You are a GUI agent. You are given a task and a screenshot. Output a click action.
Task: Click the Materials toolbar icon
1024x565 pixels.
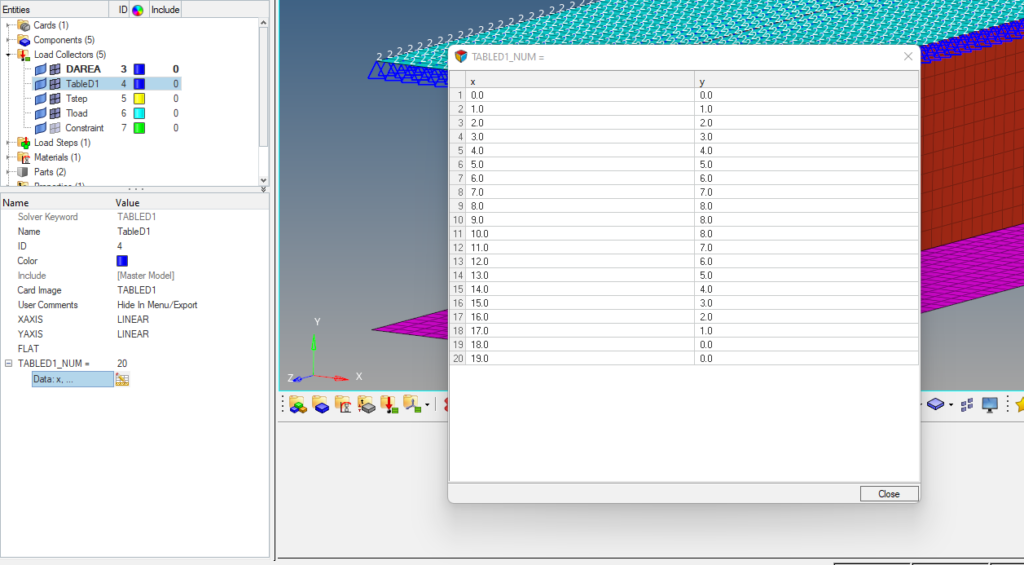tap(344, 405)
